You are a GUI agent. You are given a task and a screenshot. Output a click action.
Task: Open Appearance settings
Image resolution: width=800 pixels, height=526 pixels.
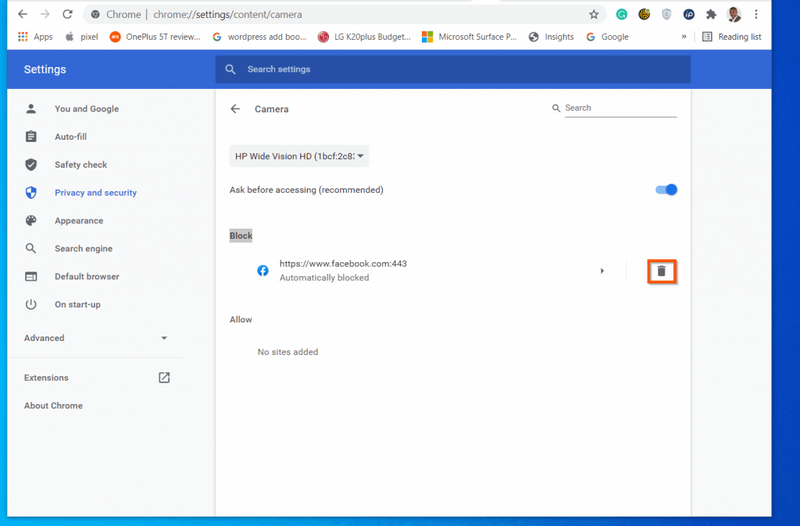79,221
